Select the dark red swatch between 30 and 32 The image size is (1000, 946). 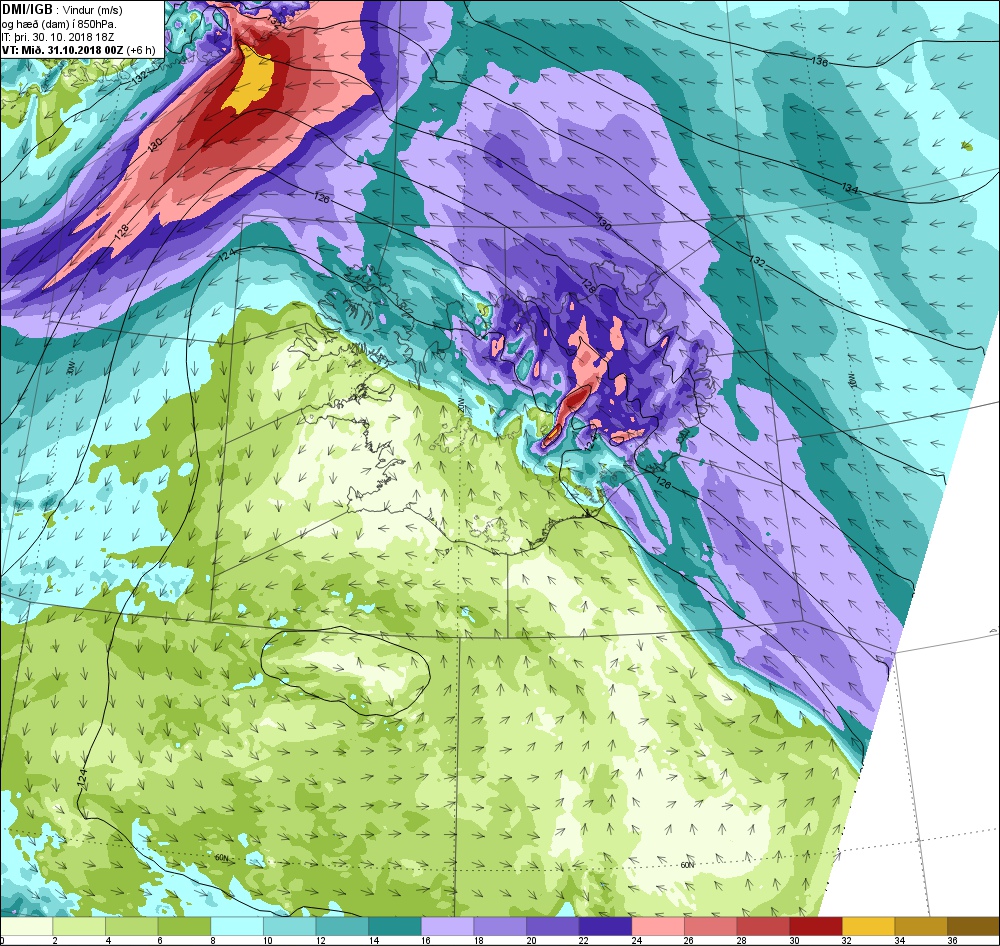click(816, 926)
